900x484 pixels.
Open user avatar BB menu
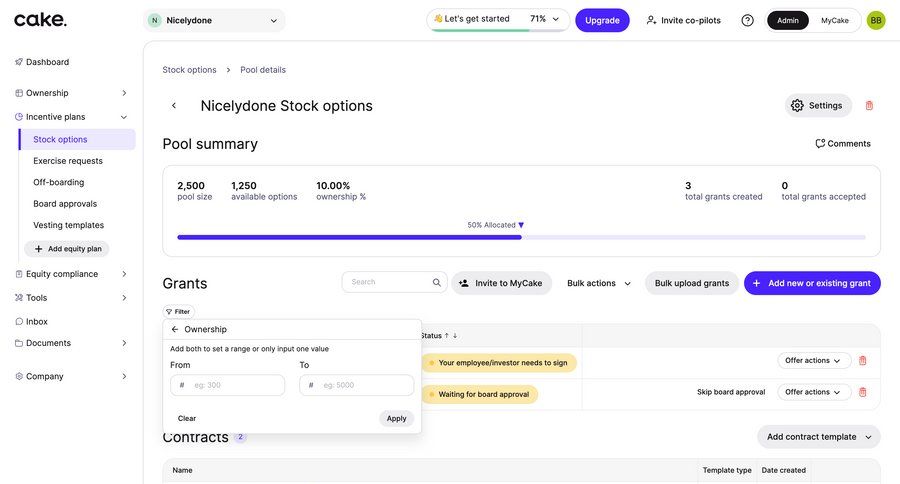point(876,20)
